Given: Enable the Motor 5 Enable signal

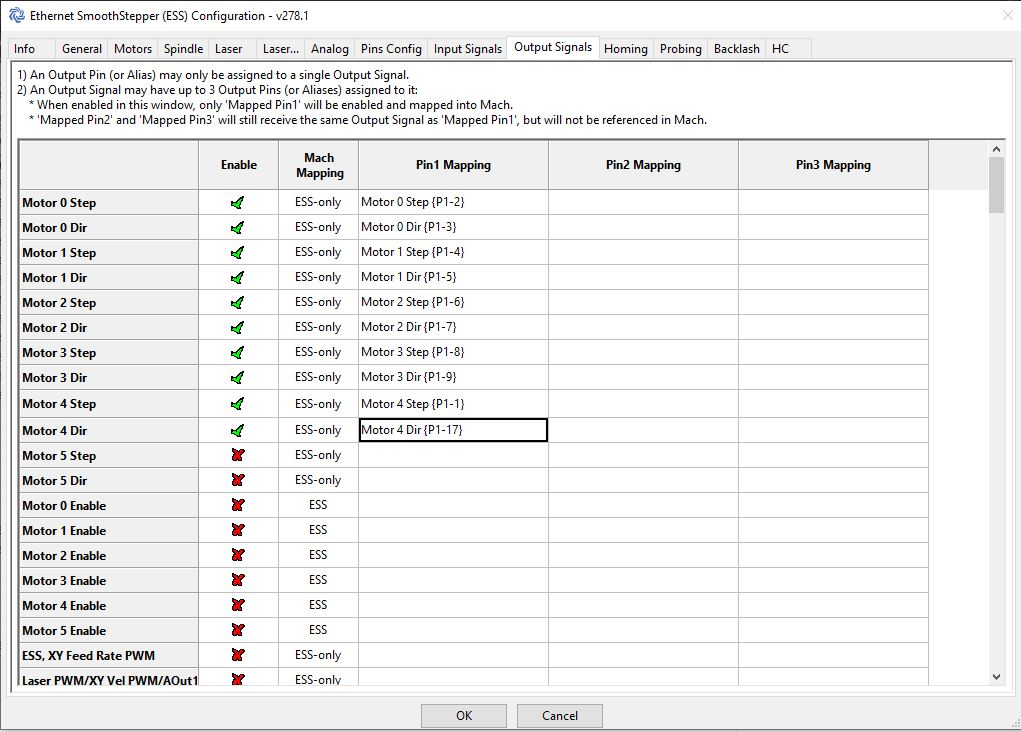Looking at the screenshot, I should (238, 630).
